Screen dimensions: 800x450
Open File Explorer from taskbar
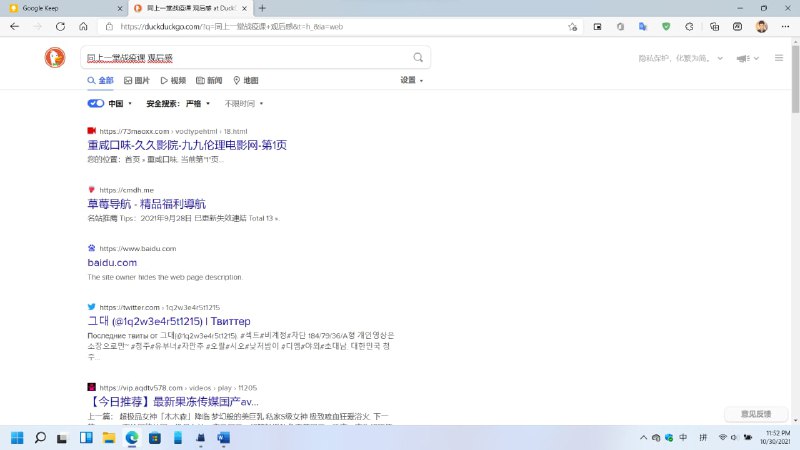(x=109, y=438)
